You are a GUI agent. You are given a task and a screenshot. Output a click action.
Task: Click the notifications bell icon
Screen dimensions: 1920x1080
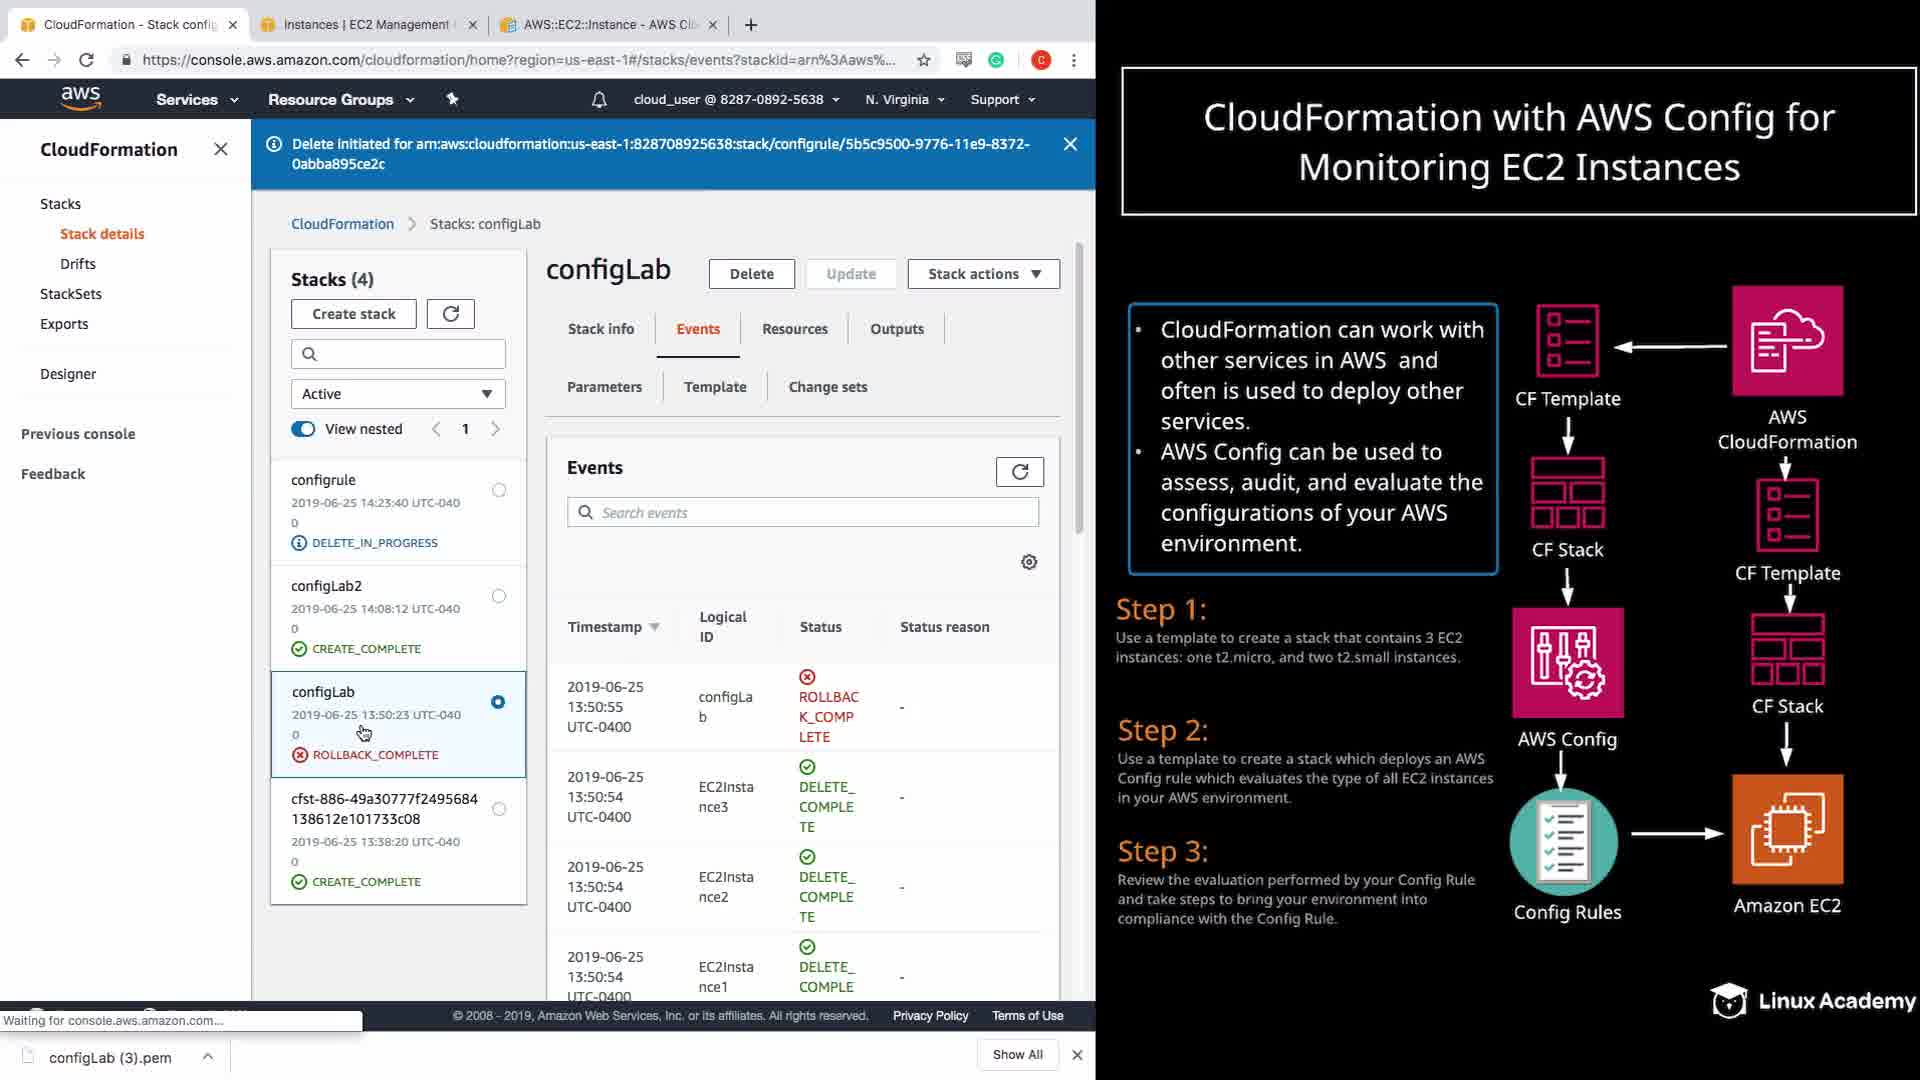pos(599,99)
